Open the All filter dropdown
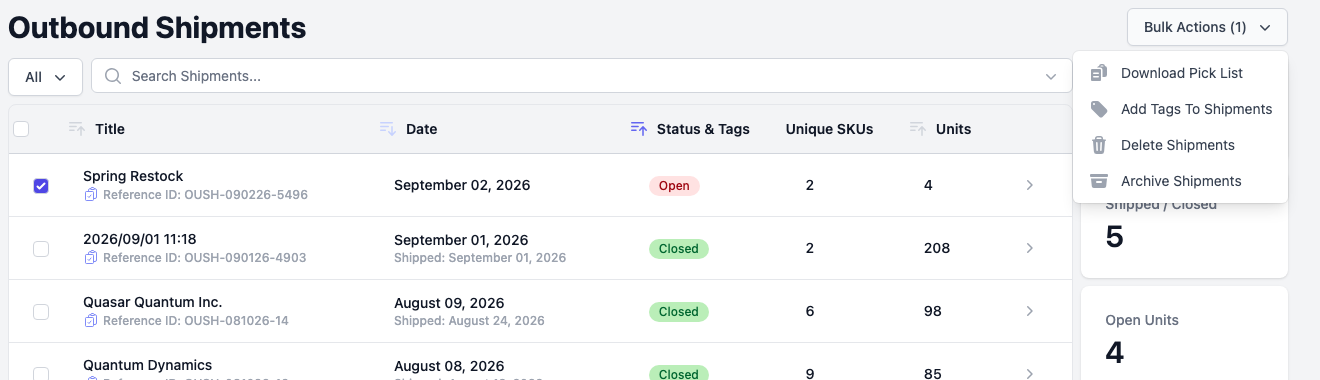The height and width of the screenshot is (380, 1320). 45,77
